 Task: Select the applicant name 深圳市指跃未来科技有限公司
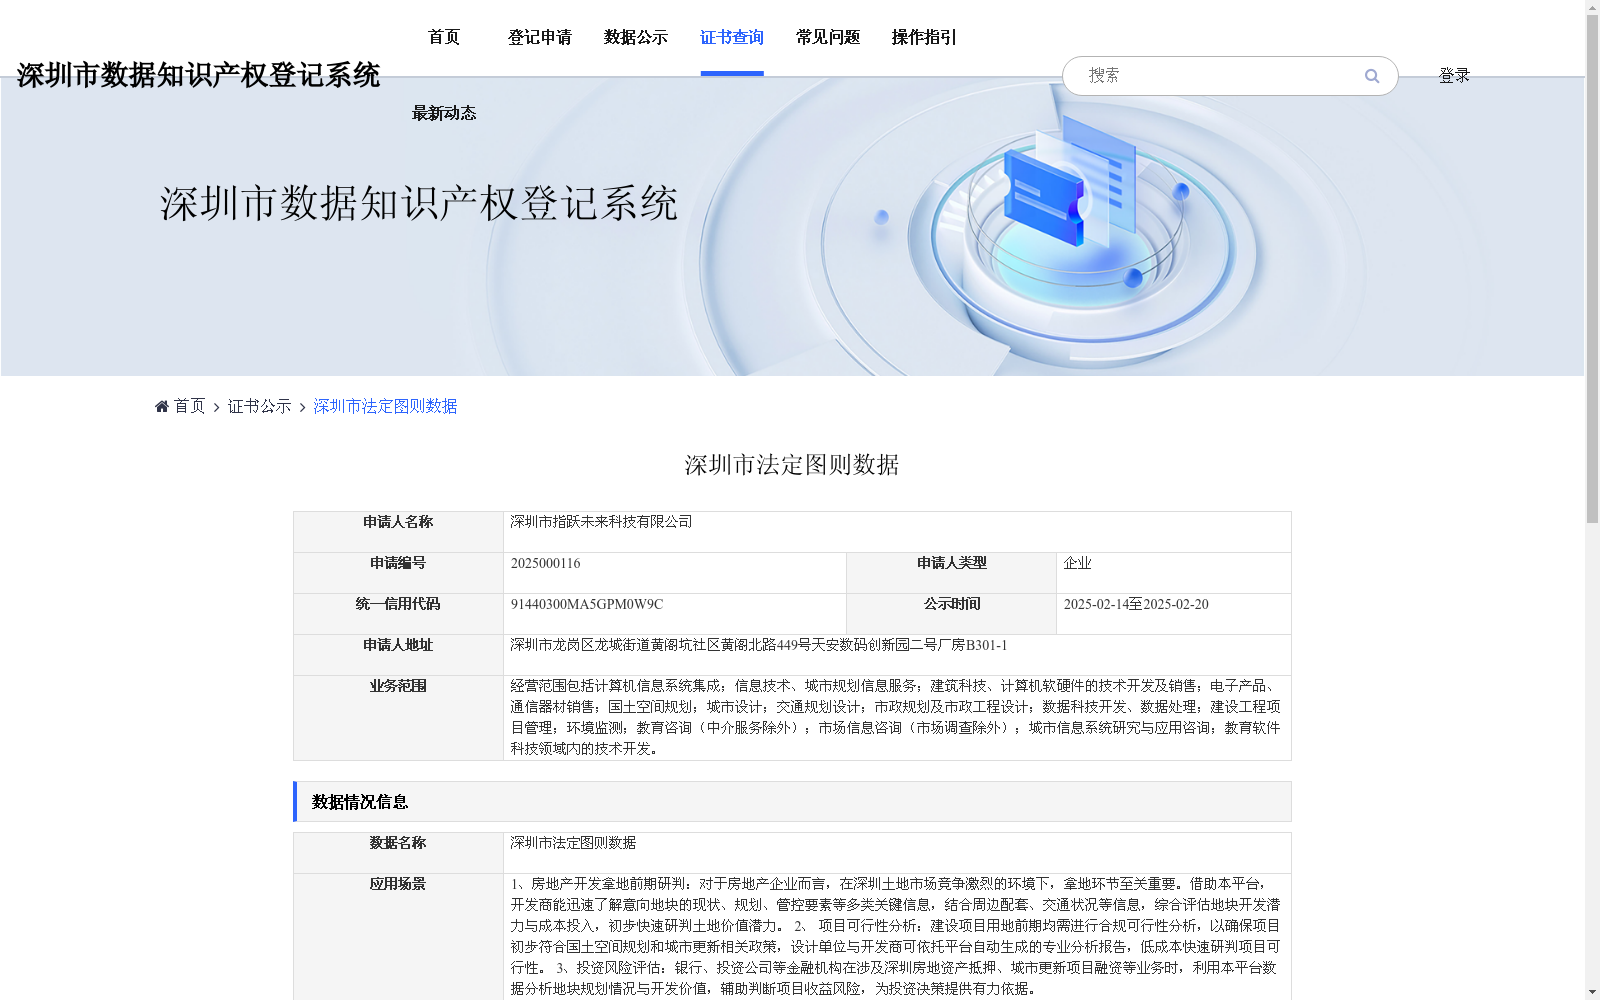tap(601, 522)
